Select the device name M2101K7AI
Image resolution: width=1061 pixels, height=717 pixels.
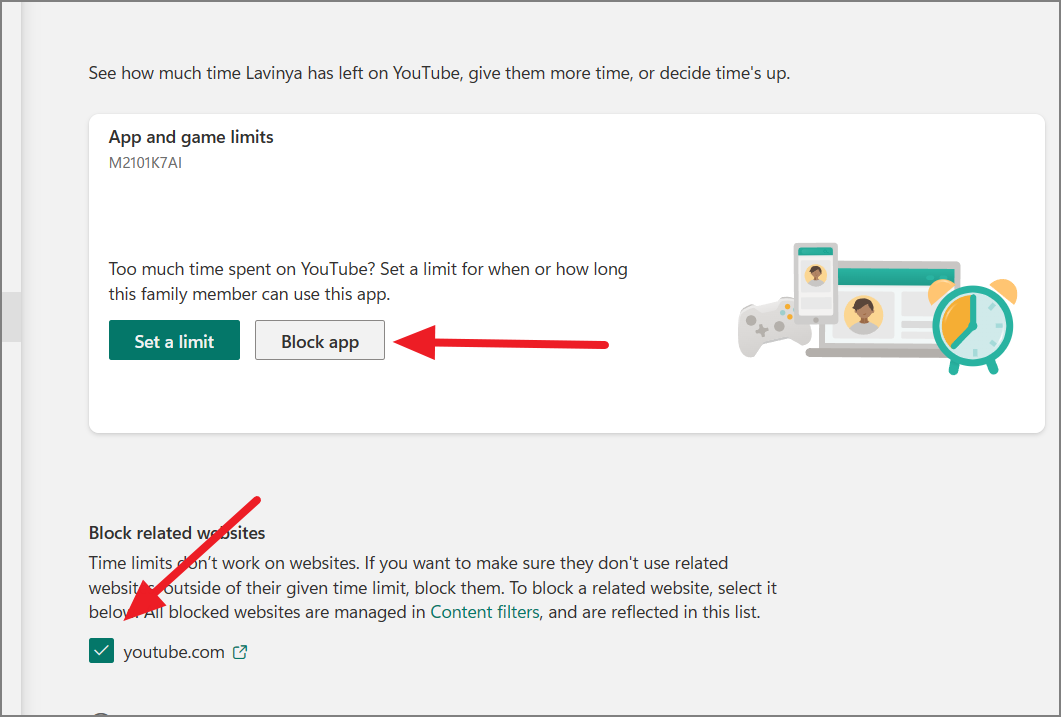point(145,163)
